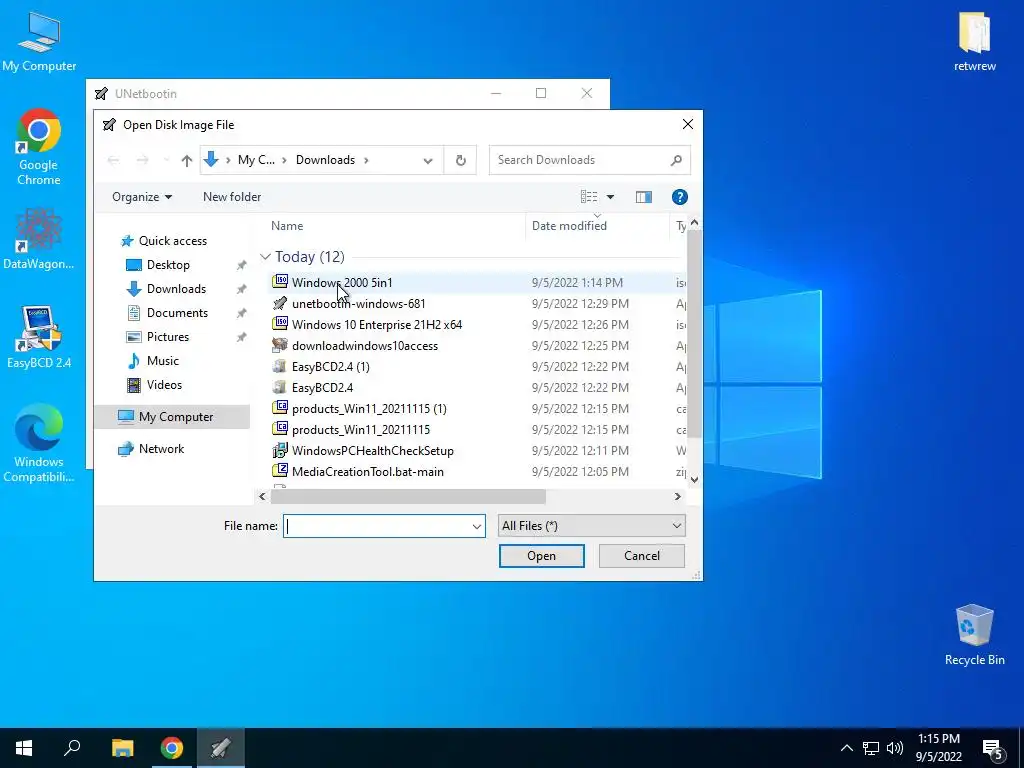1024x768 pixels.
Task: Select WindowsPCHealthCheckSetup file
Action: coord(477,451)
